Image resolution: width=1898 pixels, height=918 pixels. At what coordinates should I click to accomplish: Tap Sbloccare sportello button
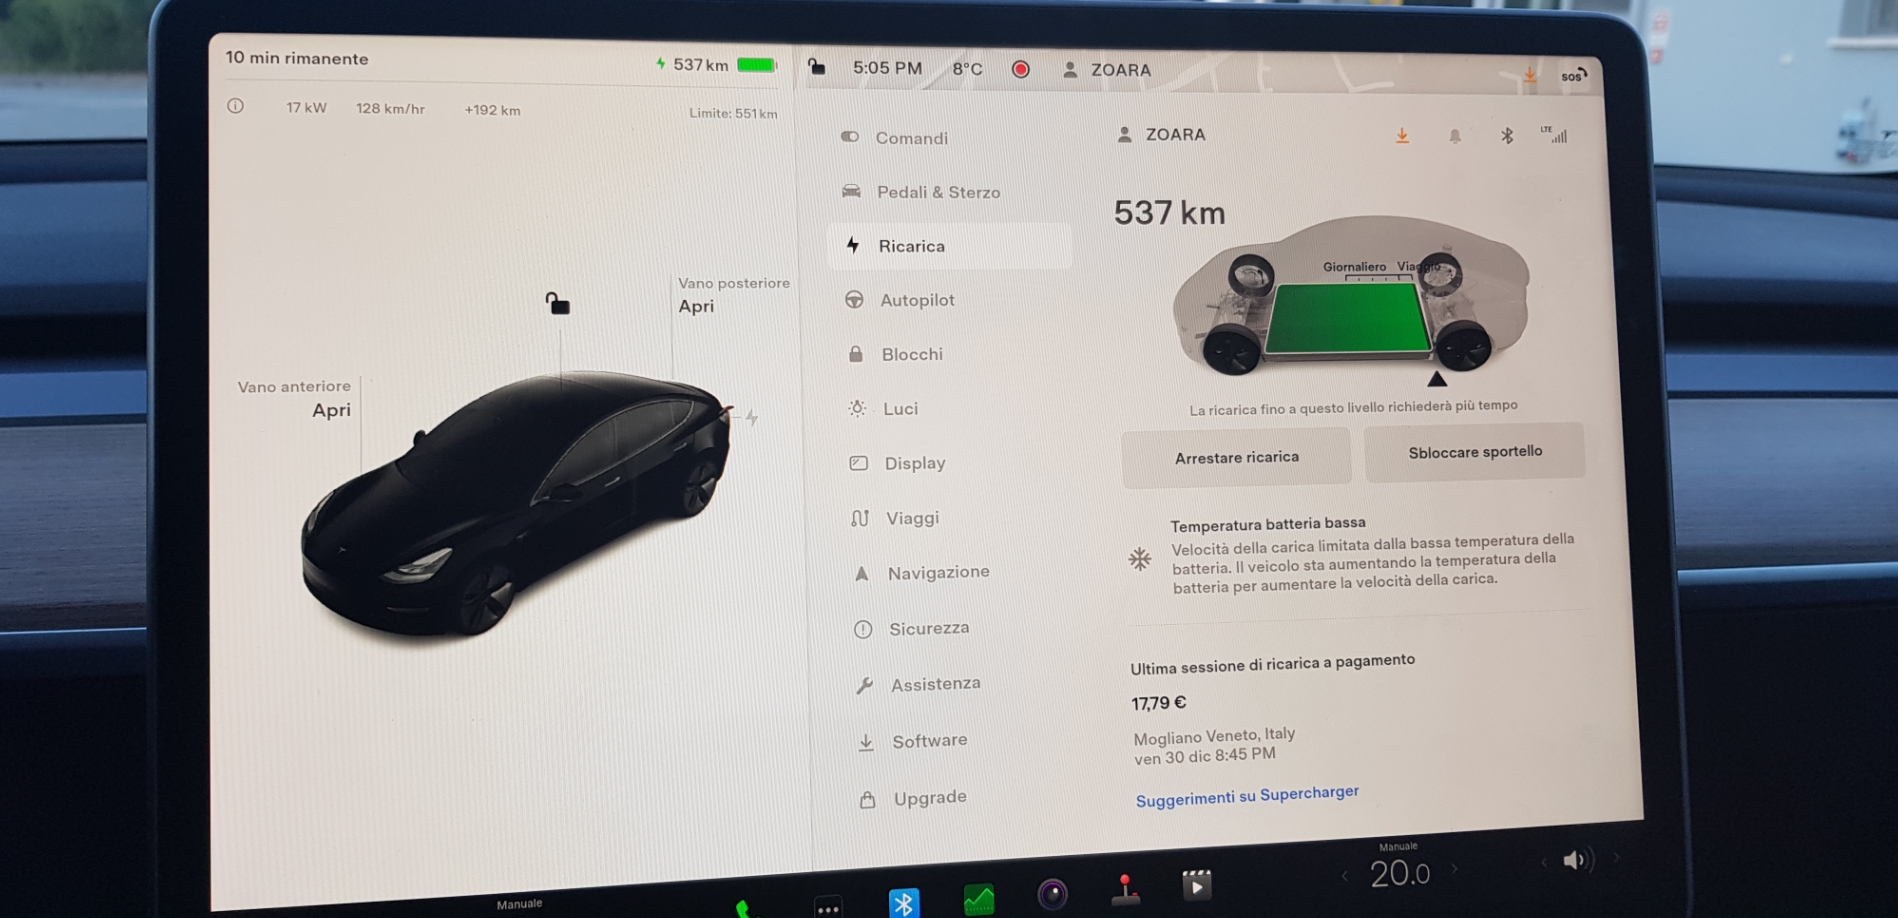1475,452
